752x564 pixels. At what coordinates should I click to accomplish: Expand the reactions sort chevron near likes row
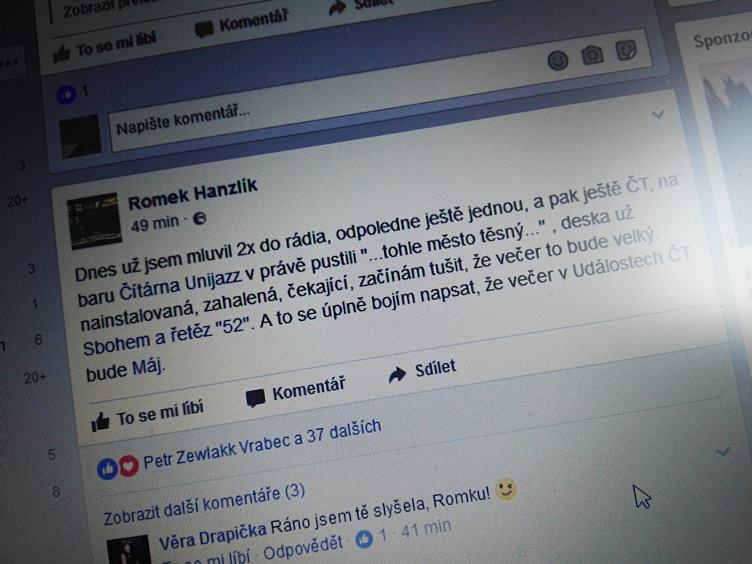(x=723, y=451)
